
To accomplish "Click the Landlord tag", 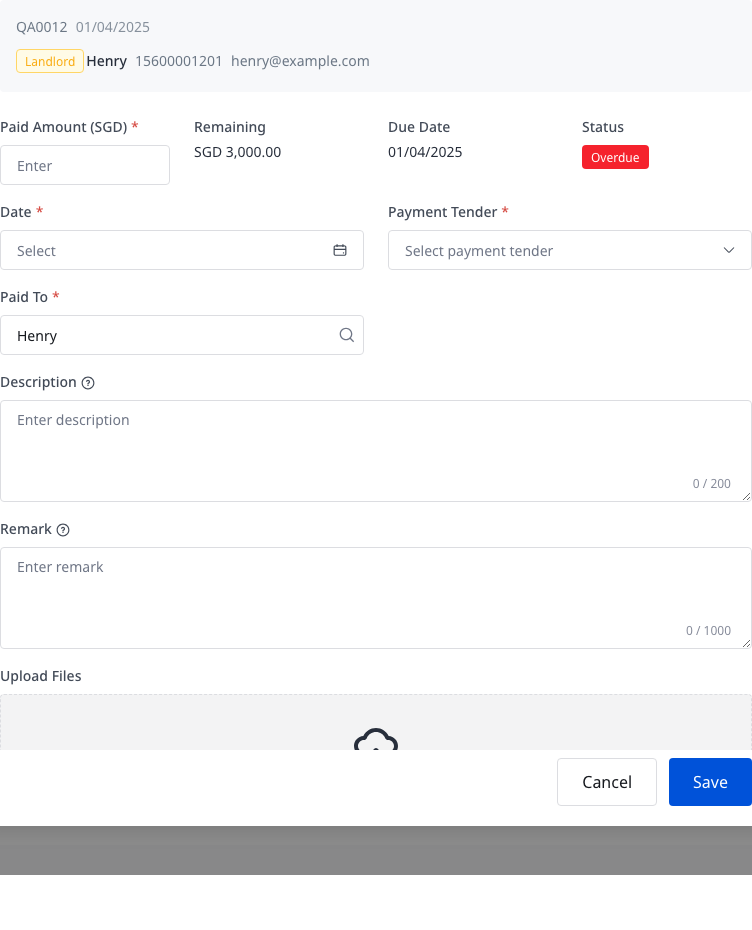I will click(50, 61).
